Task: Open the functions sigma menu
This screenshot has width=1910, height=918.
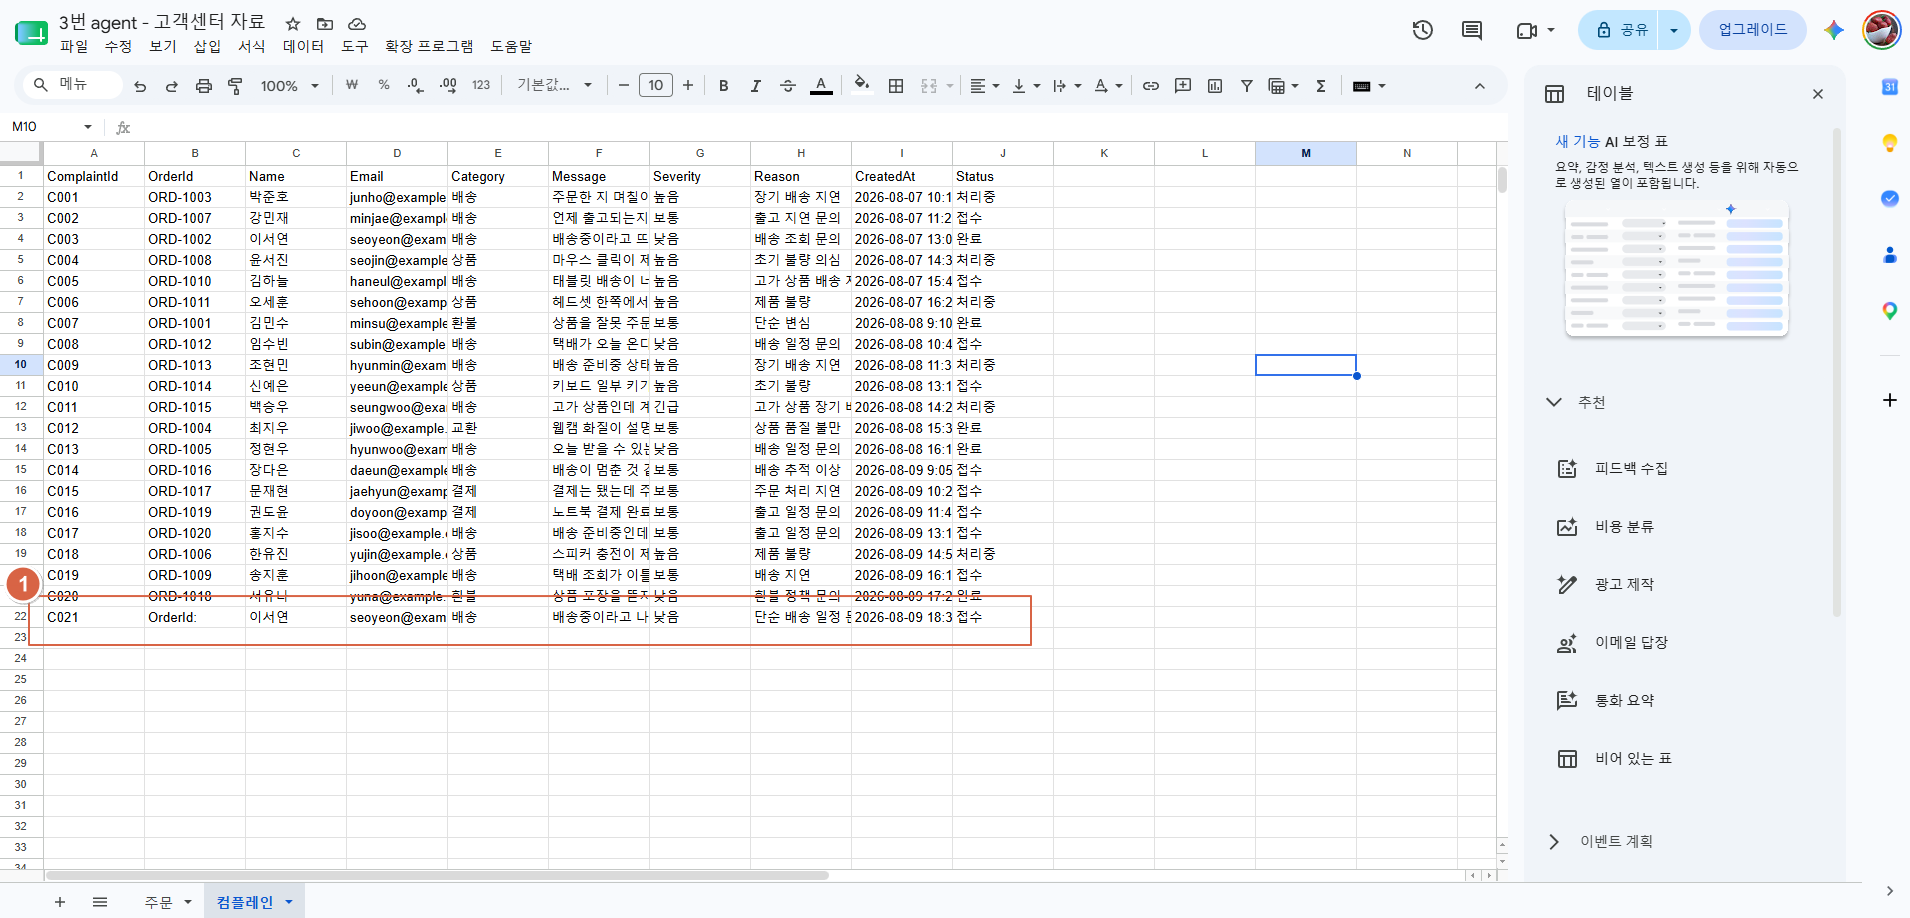Action: tap(1321, 86)
